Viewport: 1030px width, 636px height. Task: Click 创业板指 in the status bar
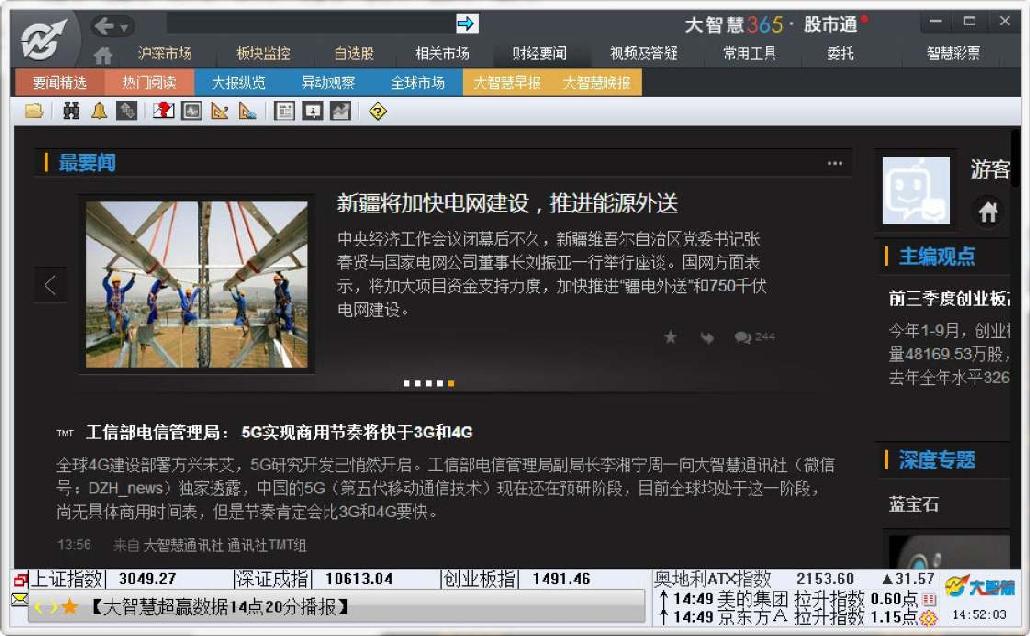(480, 579)
